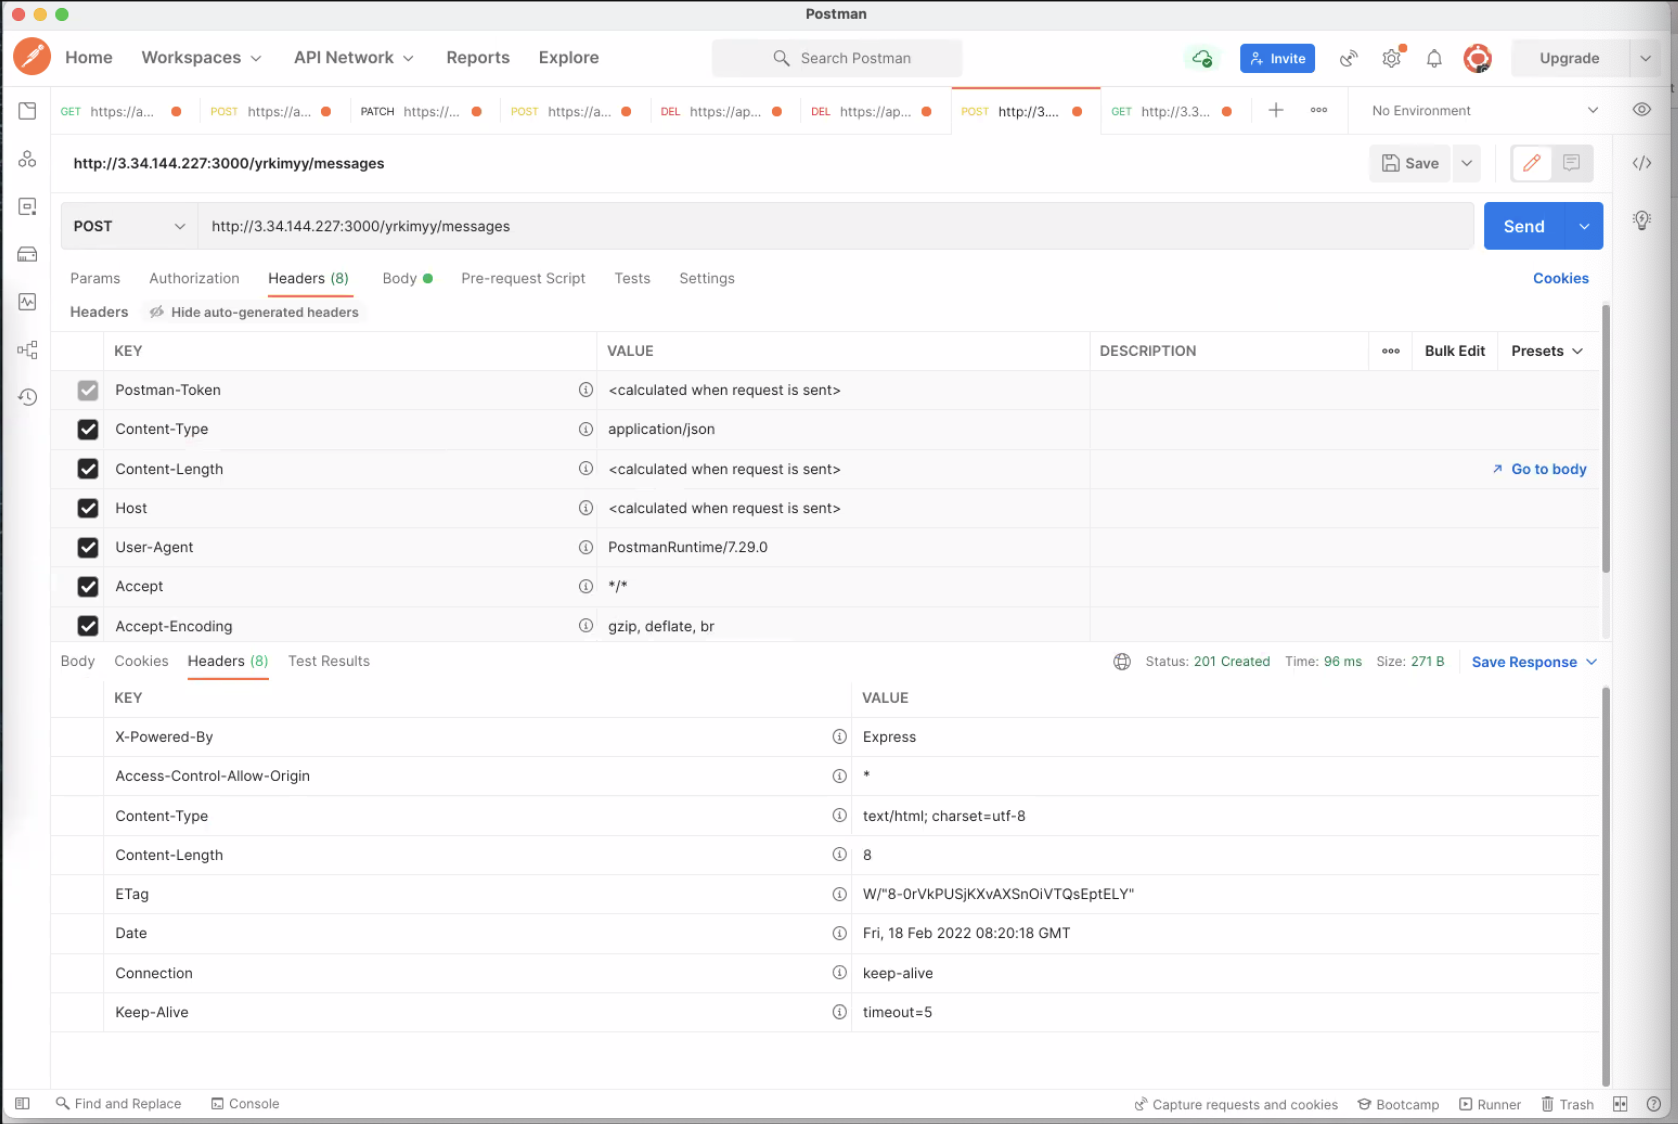Viewport: 1678px width, 1124px height.
Task: Click the Send button
Action: coord(1524,226)
